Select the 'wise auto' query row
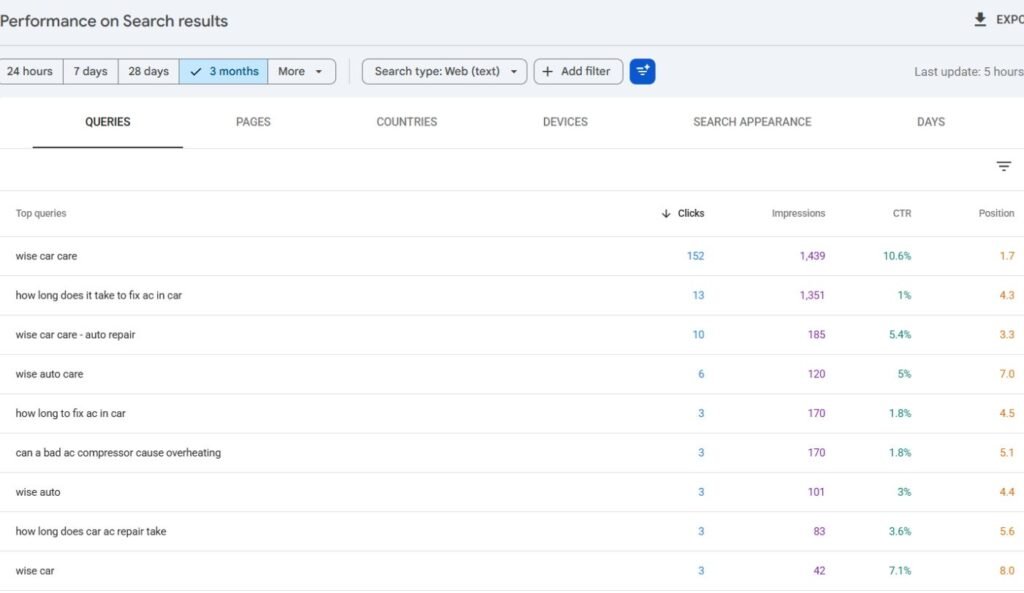 click(x=512, y=492)
